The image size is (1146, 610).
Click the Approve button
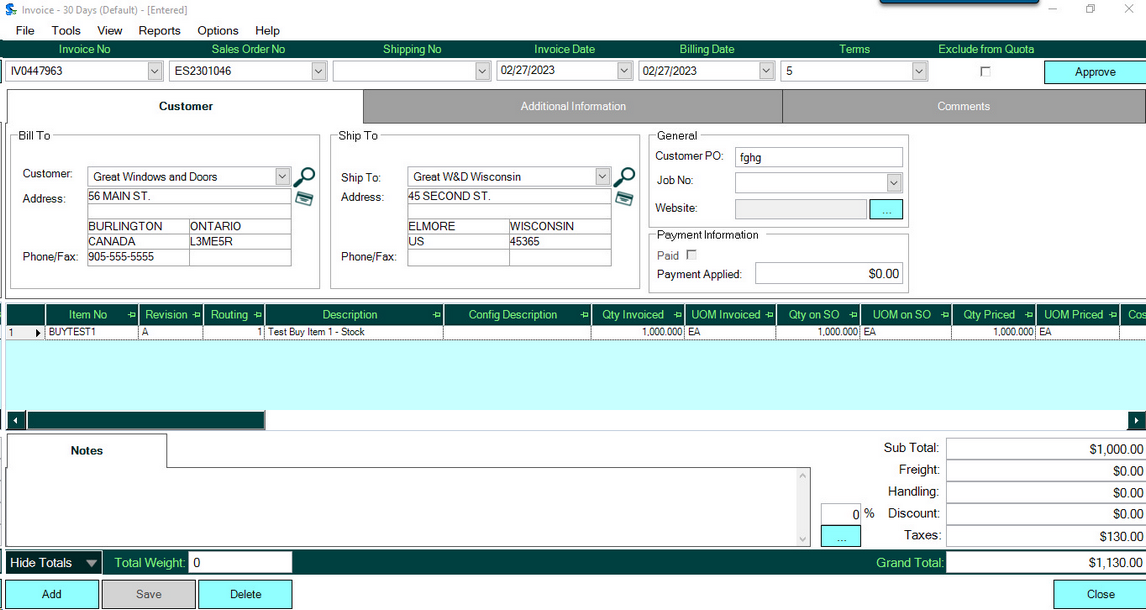[1095, 72]
